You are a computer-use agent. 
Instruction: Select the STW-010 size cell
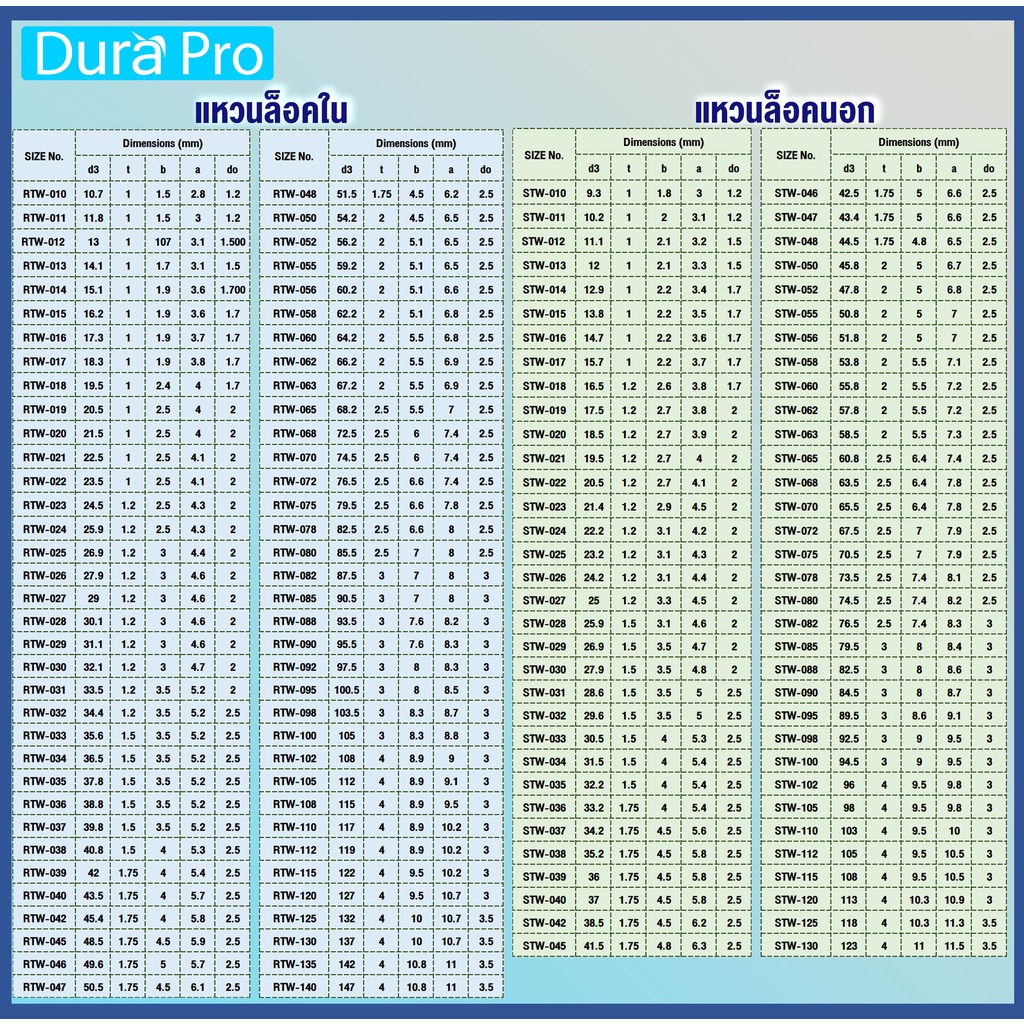point(544,193)
